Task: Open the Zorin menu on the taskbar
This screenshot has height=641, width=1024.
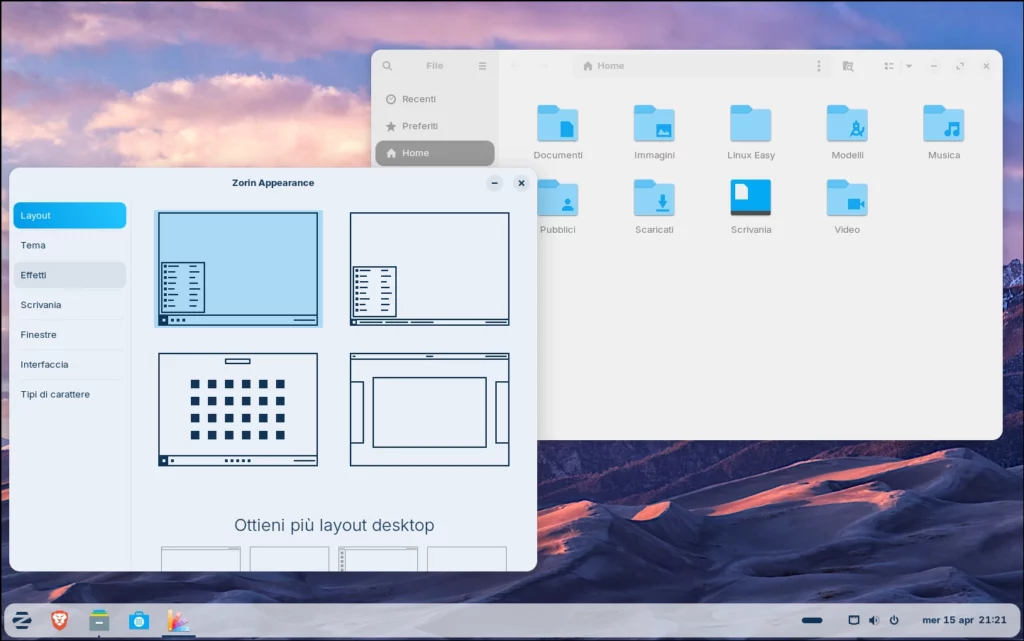Action: click(x=21, y=620)
